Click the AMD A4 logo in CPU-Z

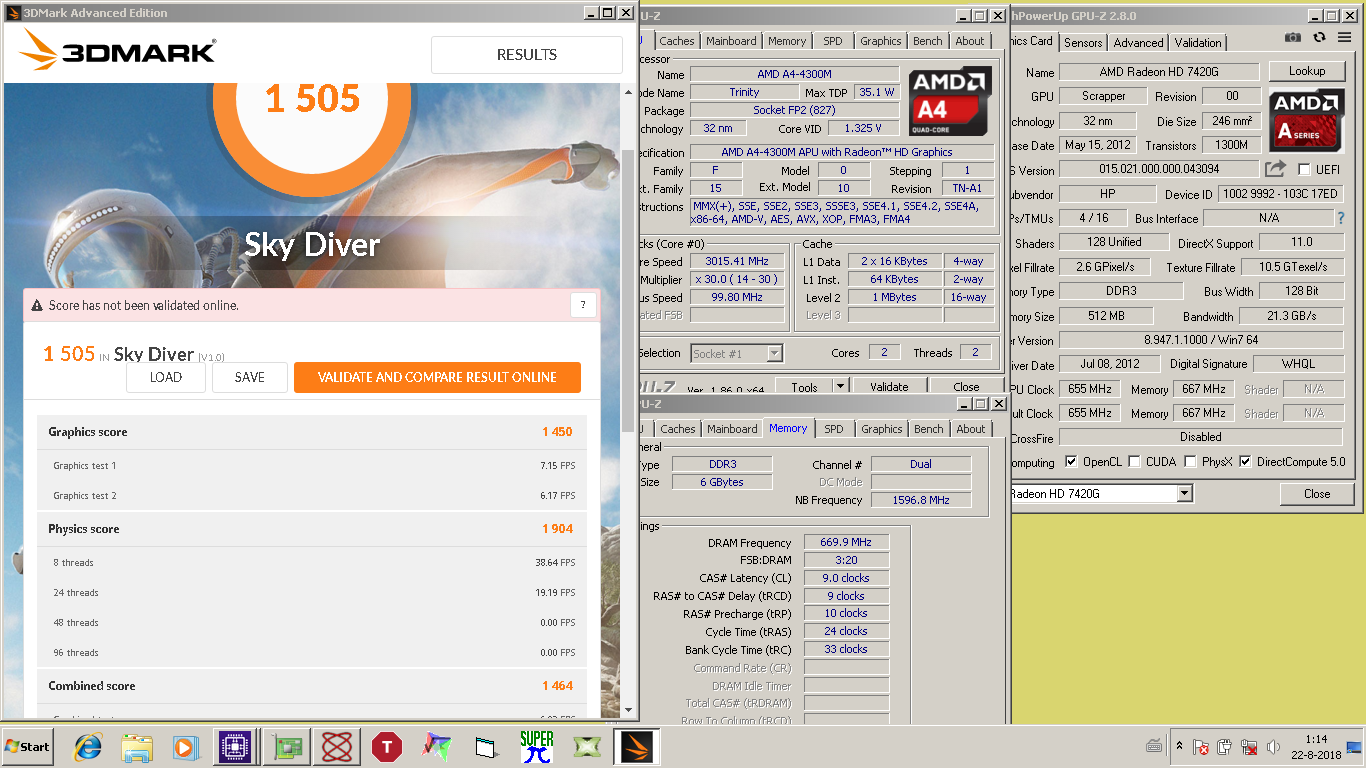tap(950, 101)
